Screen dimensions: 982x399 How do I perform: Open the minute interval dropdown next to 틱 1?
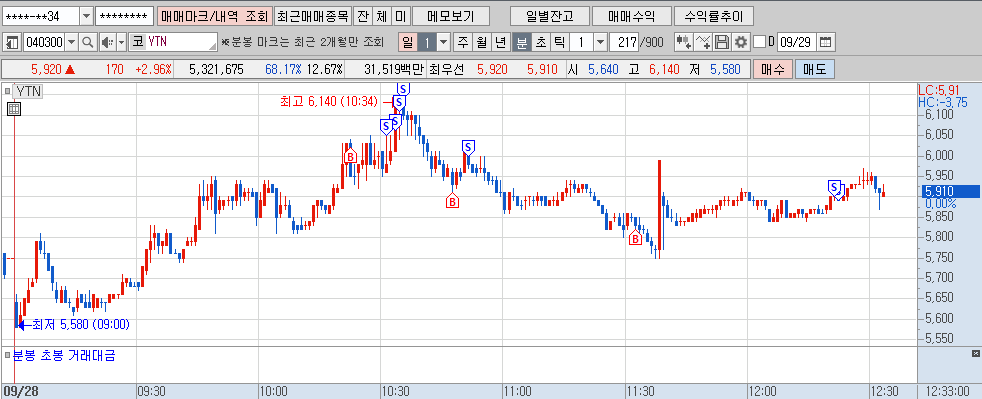[x=600, y=43]
